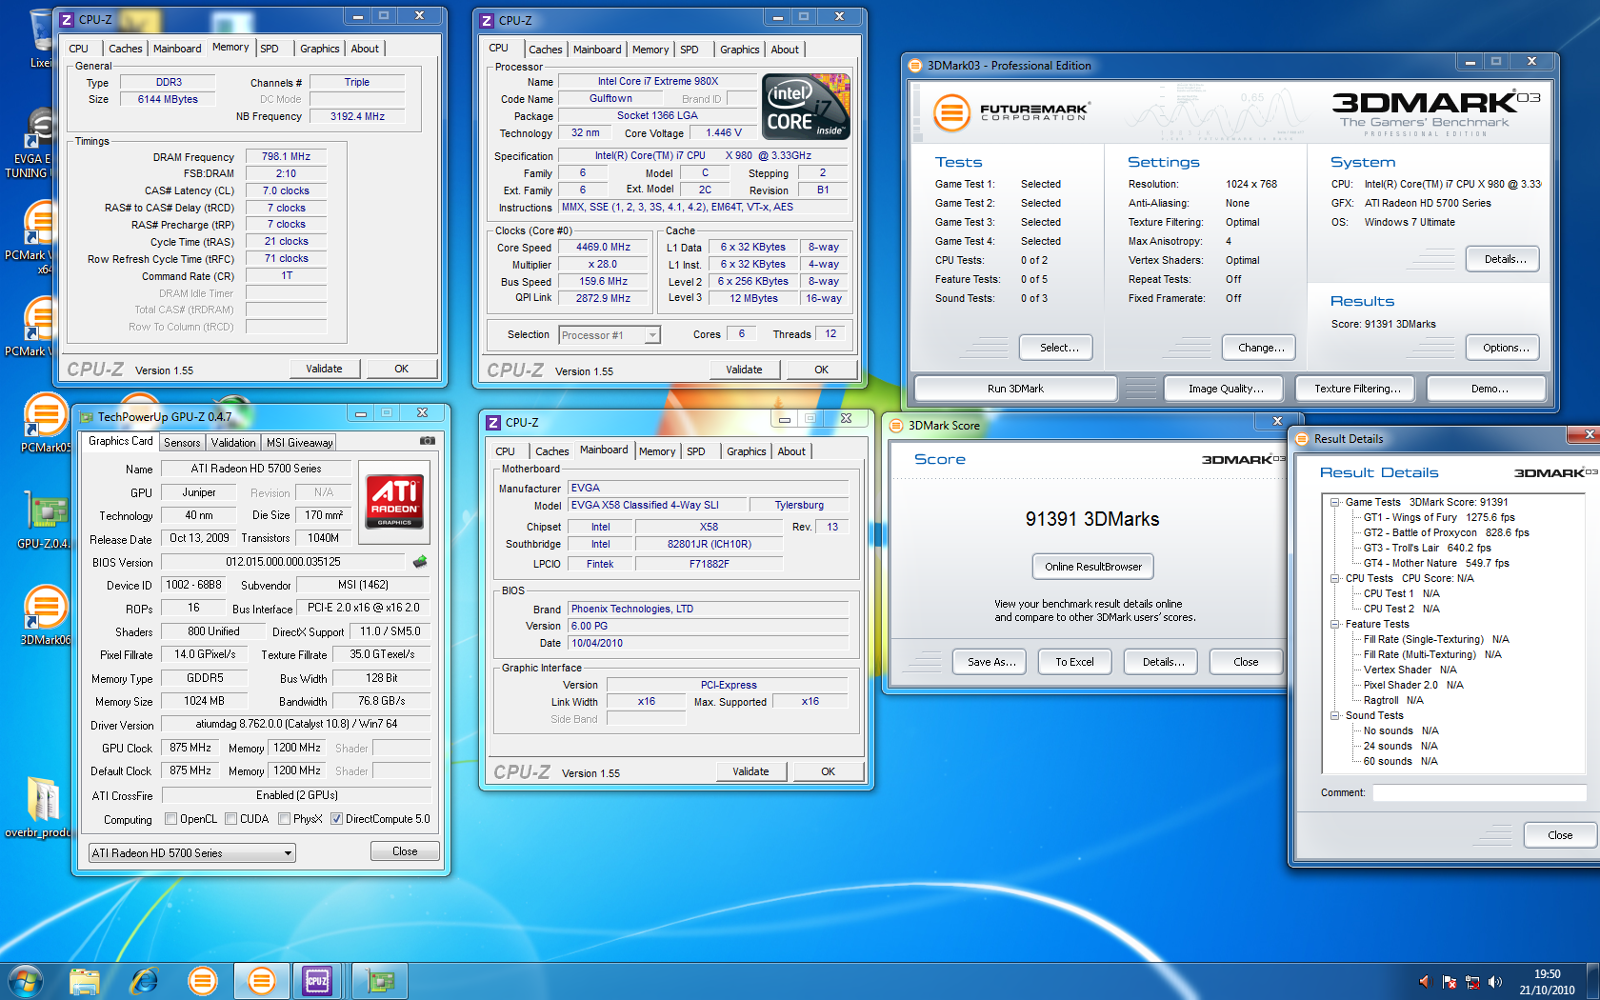Collapse the Game Tests tree node

pos(1334,502)
